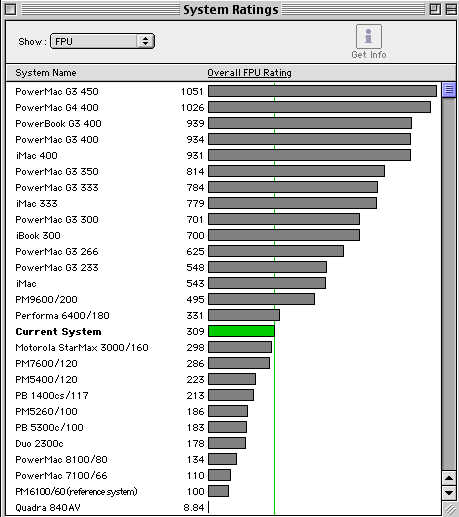459x517 pixels.
Task: Select the PB 5300c/100 row
Action: (x=223, y=427)
